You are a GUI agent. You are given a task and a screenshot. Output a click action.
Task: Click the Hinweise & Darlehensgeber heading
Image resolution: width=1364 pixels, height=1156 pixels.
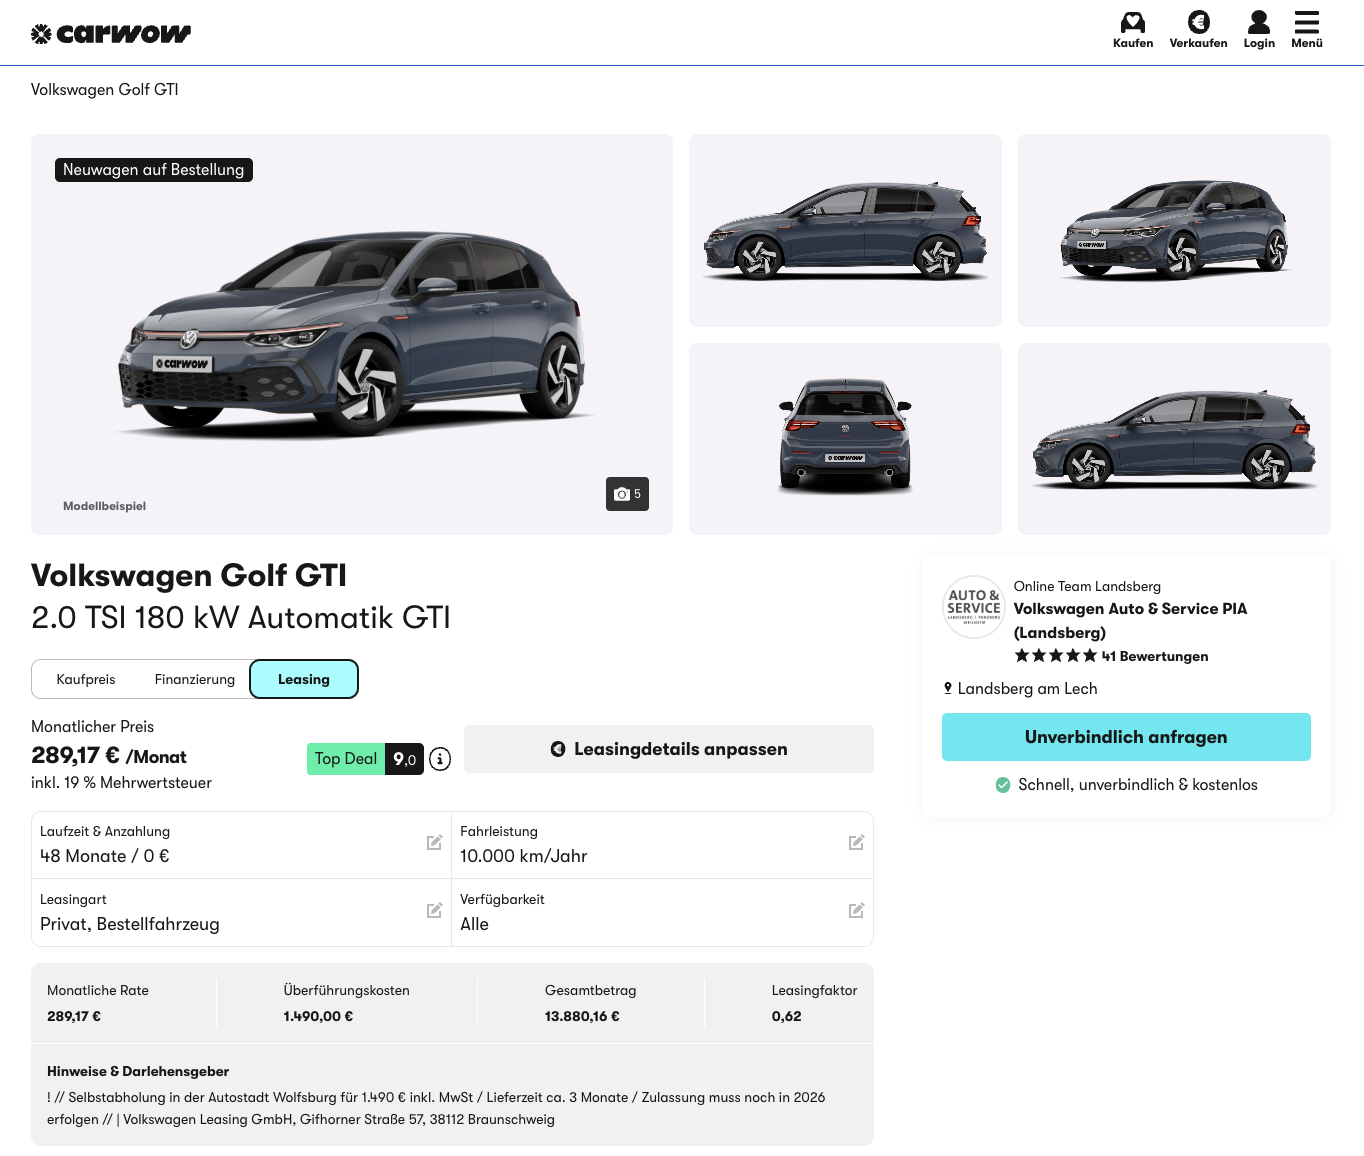(x=138, y=1071)
